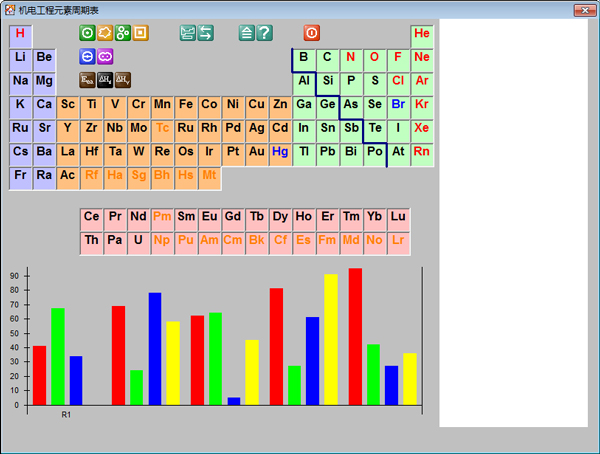
Task: Click the green circle-dot icon in the toolbar
Action: [87, 33]
